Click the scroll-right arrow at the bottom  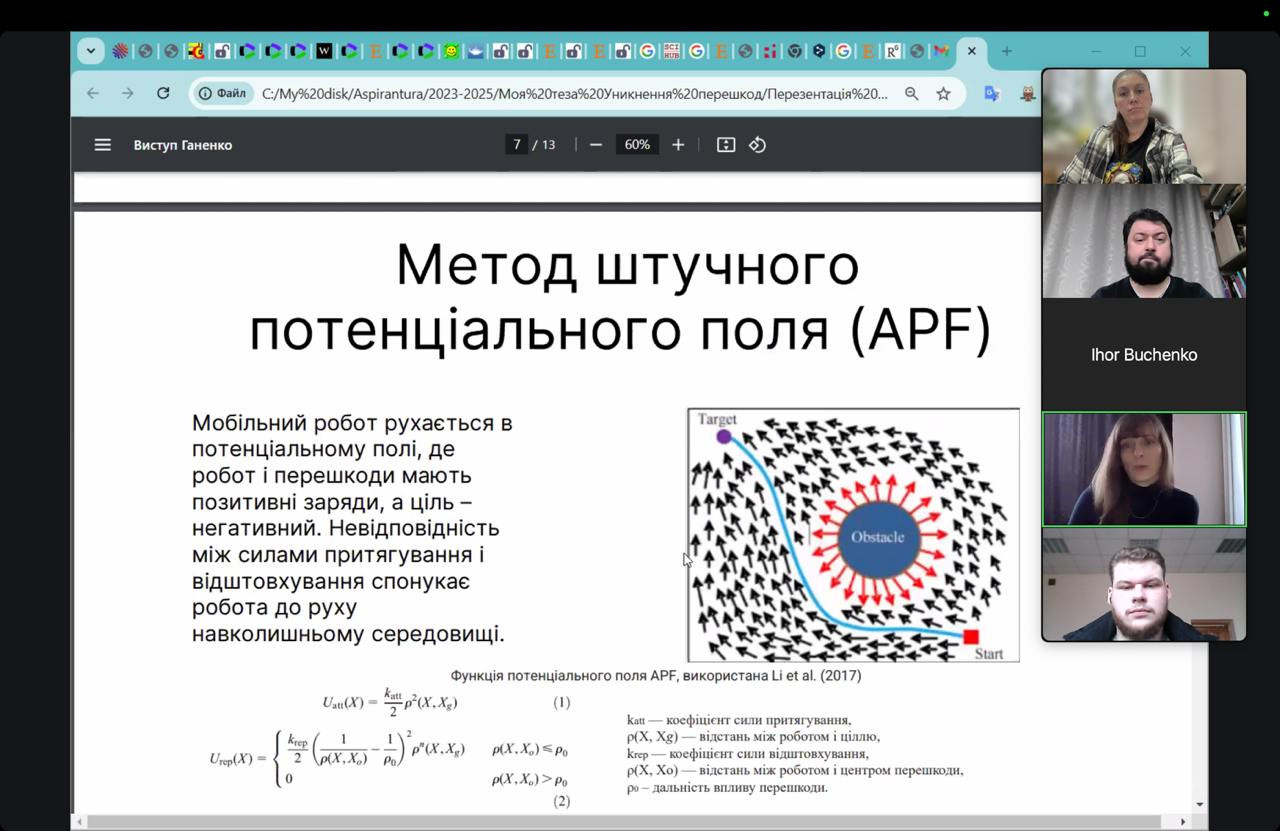1185,822
